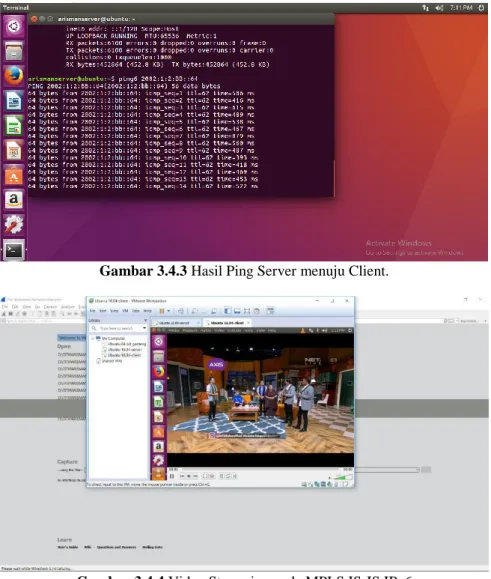
Task: Expand the VMware library search dropdown arrow
Action: tap(144, 328)
